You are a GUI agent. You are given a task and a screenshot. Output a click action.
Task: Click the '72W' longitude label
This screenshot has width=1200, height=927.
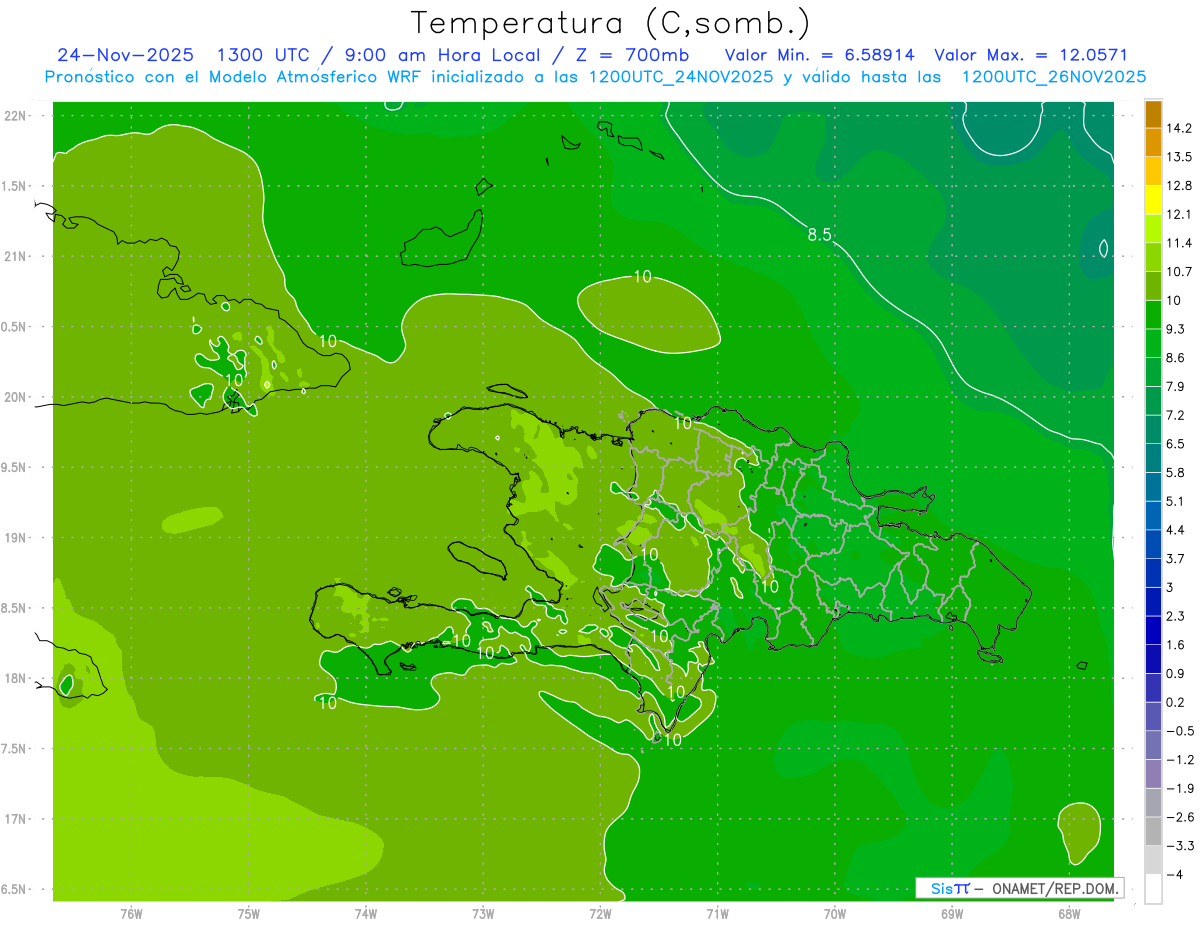tap(600, 913)
